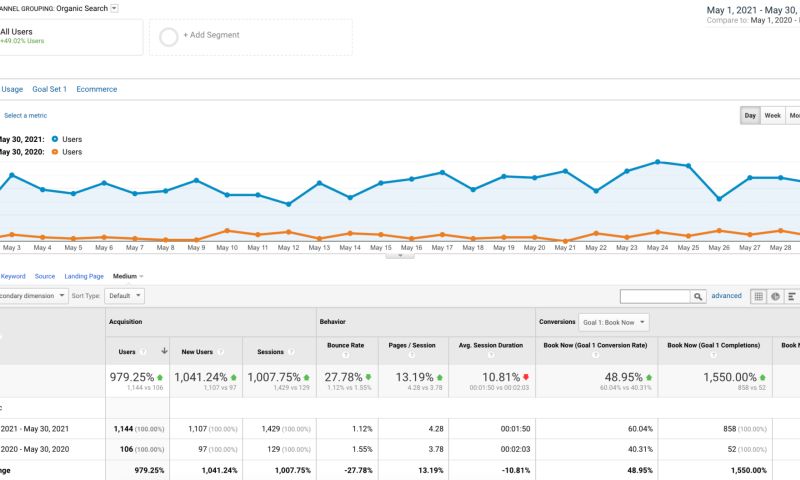The width and height of the screenshot is (800, 480).
Task: Click the New Users help icon
Action: (219, 352)
